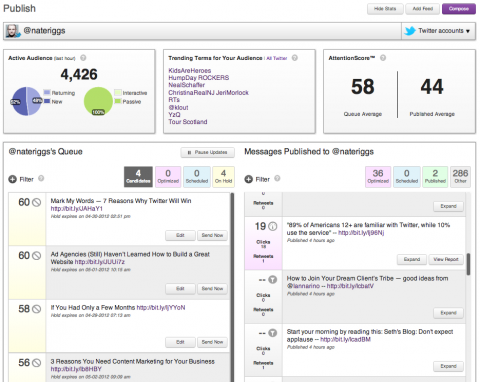The height and width of the screenshot is (382, 480).
Task: Open the Mark My Words bit.ly link
Action: tap(77, 209)
